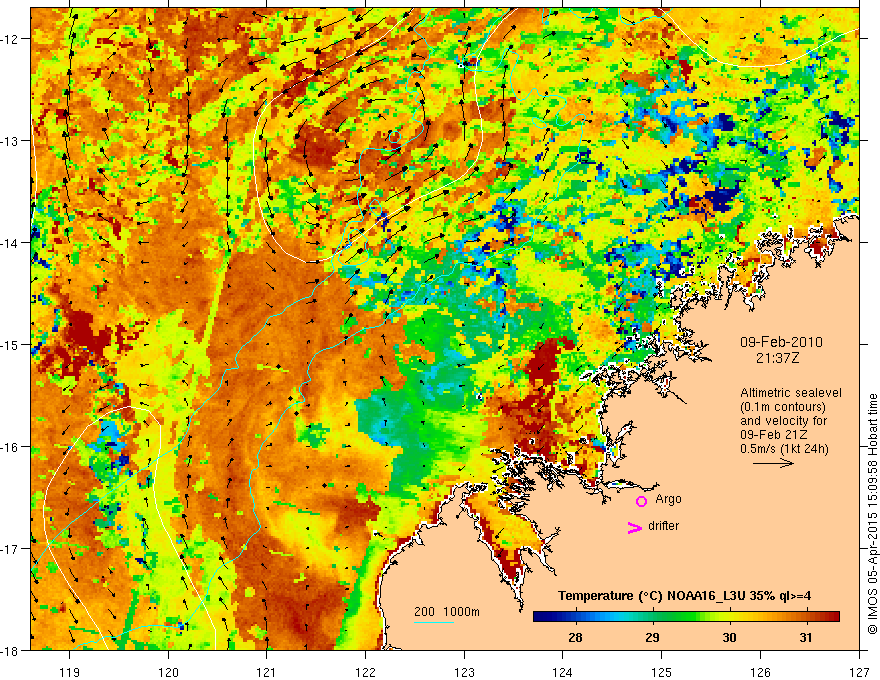Click the latitude axis label -17

tap(10, 548)
